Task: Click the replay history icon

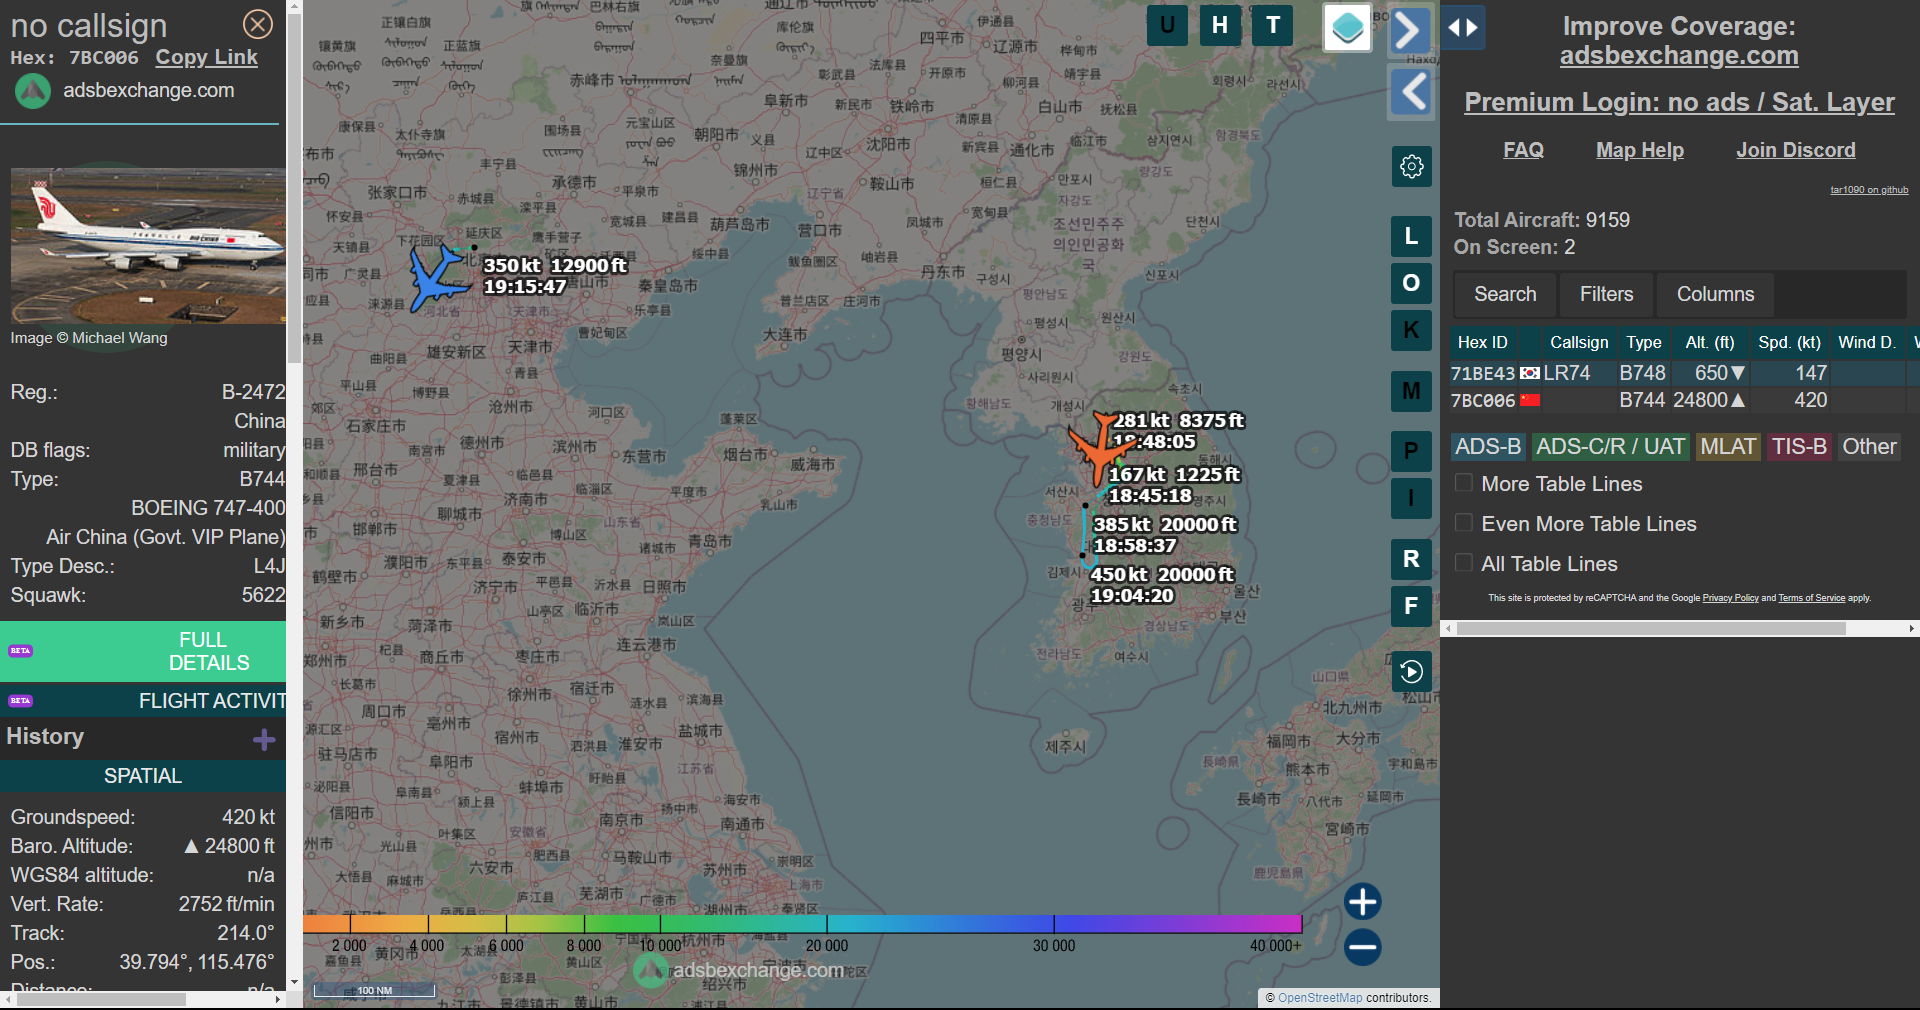Action: (x=1412, y=672)
